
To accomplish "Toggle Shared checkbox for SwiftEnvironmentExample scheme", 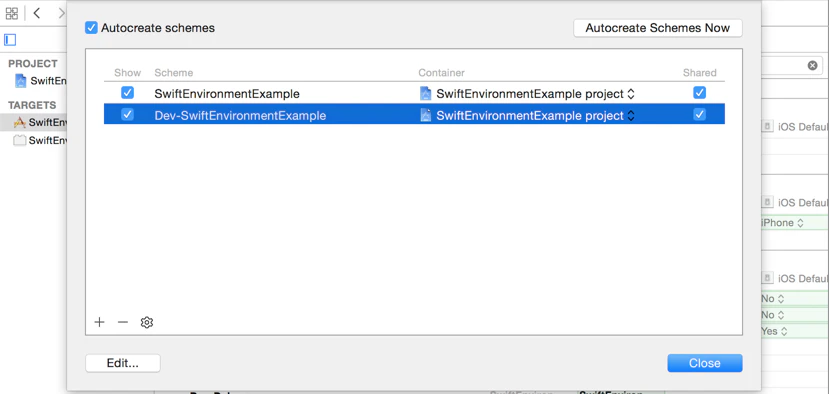I will 699,93.
